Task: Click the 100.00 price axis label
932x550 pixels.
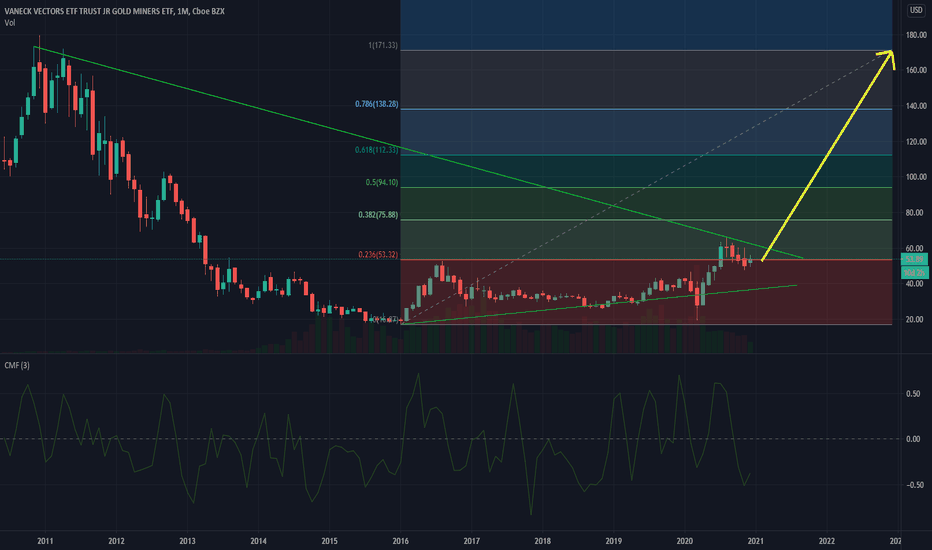Action: (916, 177)
